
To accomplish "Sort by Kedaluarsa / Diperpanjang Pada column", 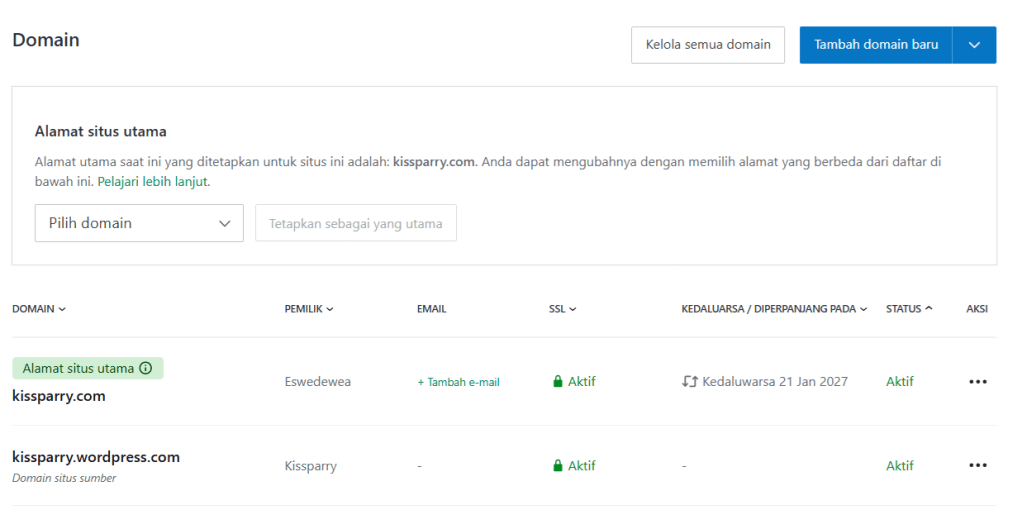I will point(774,309).
